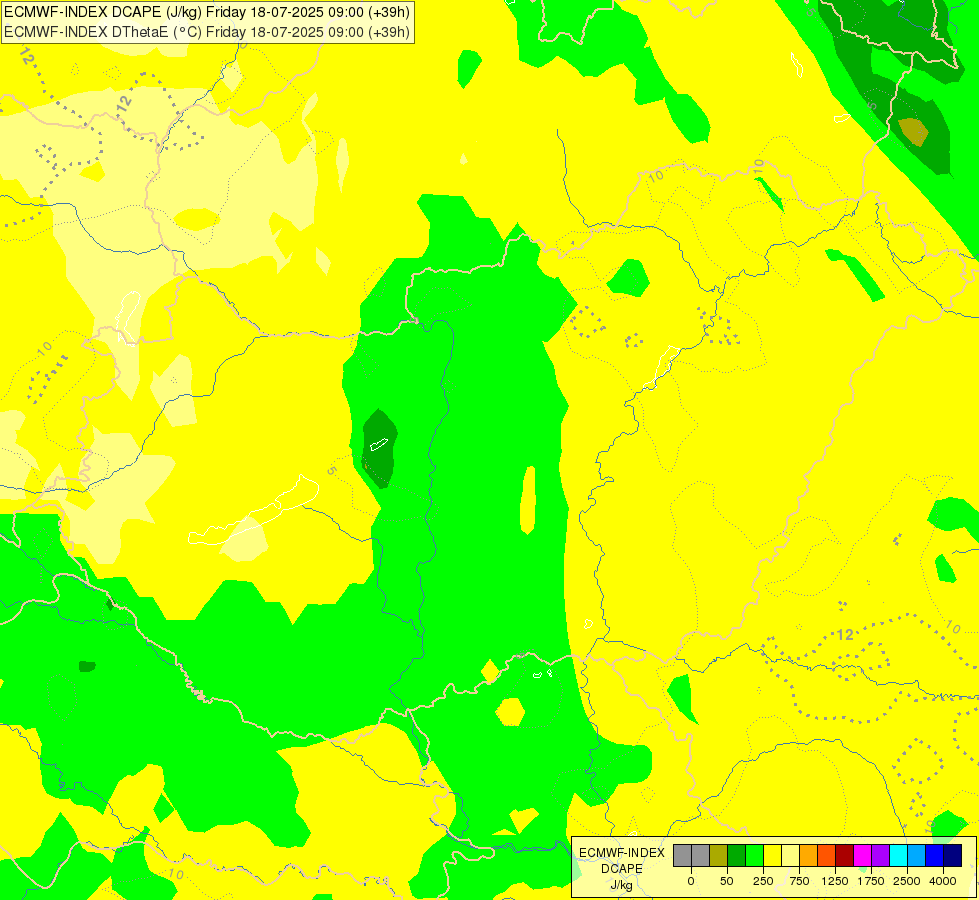Image resolution: width=979 pixels, height=900 pixels.
Task: Click 'ECMWF-INDEX' text inside the legend box
Action: click(x=622, y=853)
